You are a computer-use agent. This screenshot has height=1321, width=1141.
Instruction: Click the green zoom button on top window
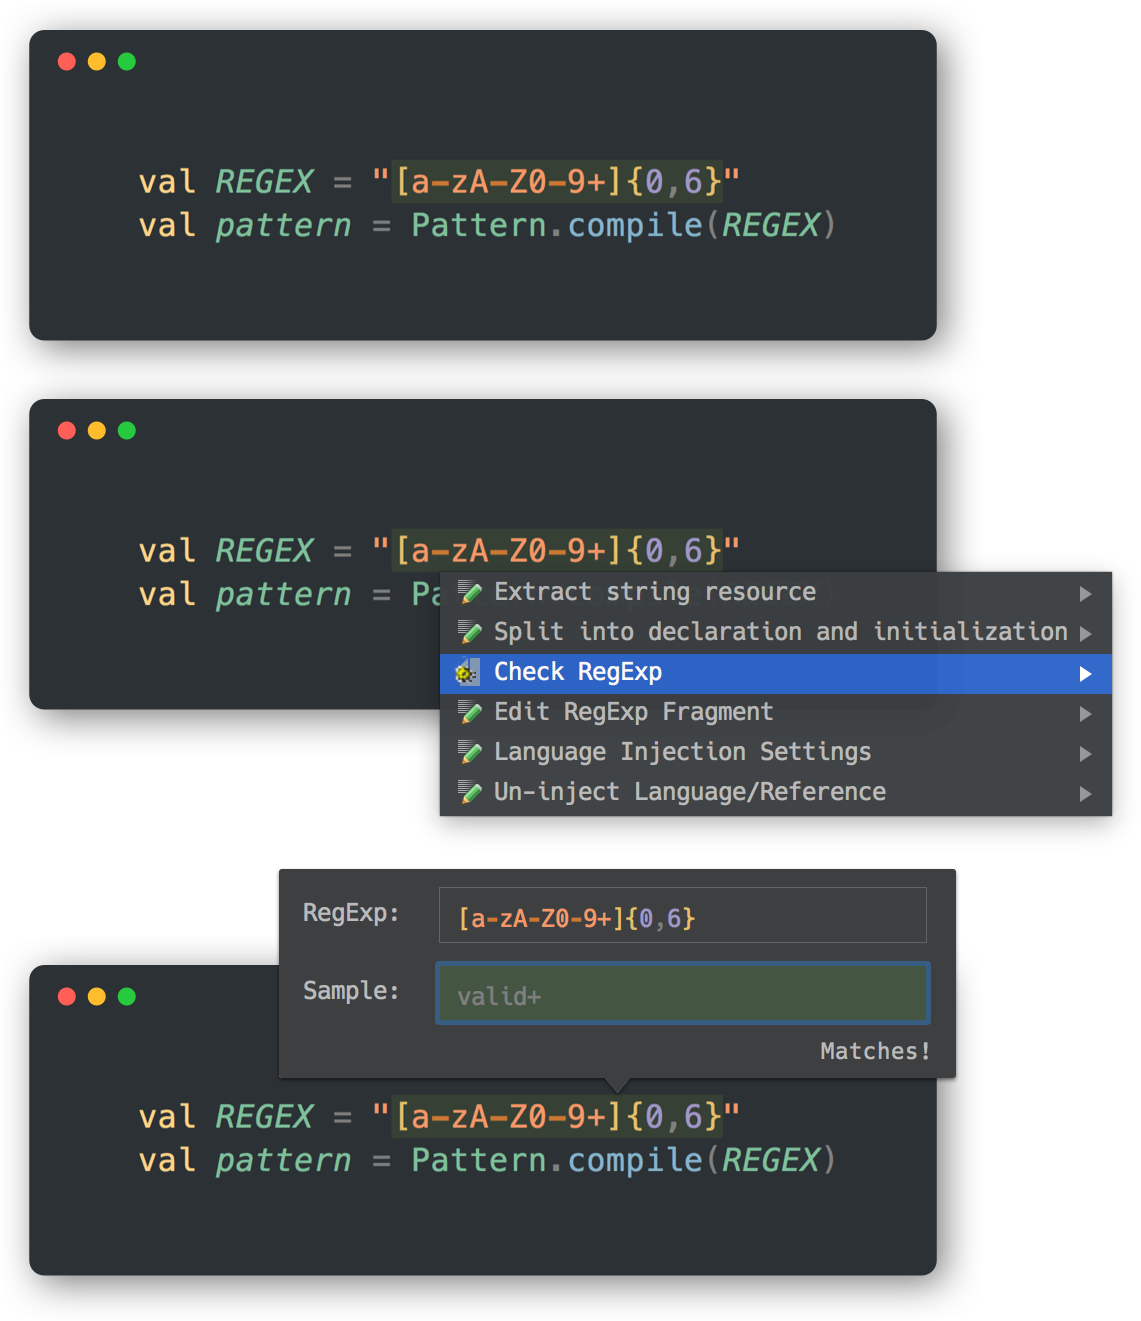tap(127, 61)
